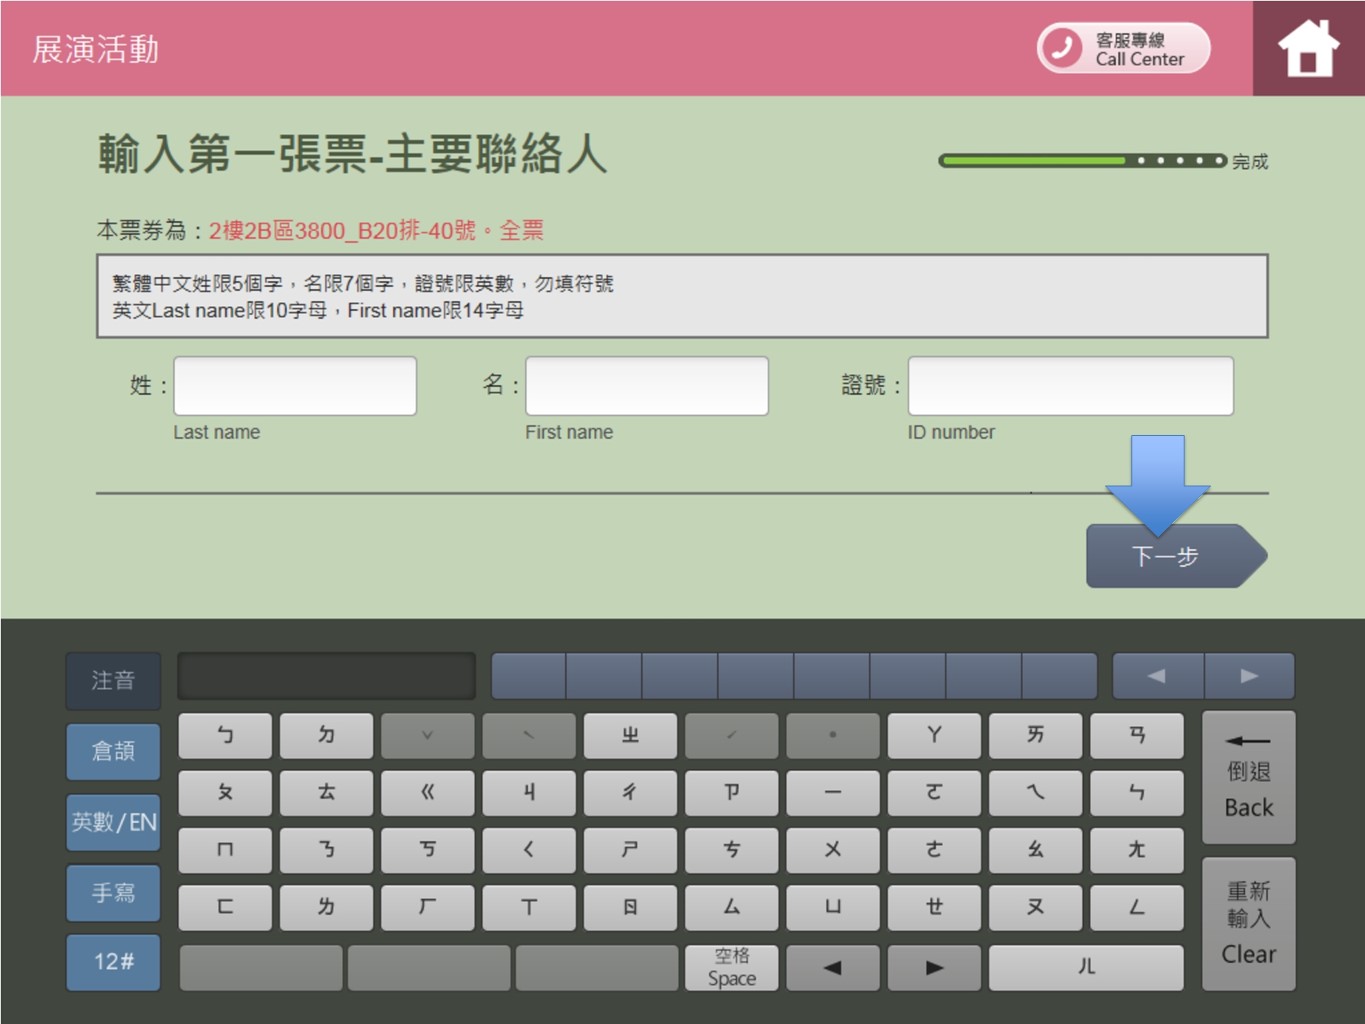The image size is (1365, 1024).
Task: Select 英數/EN input mode
Action: 113,822
